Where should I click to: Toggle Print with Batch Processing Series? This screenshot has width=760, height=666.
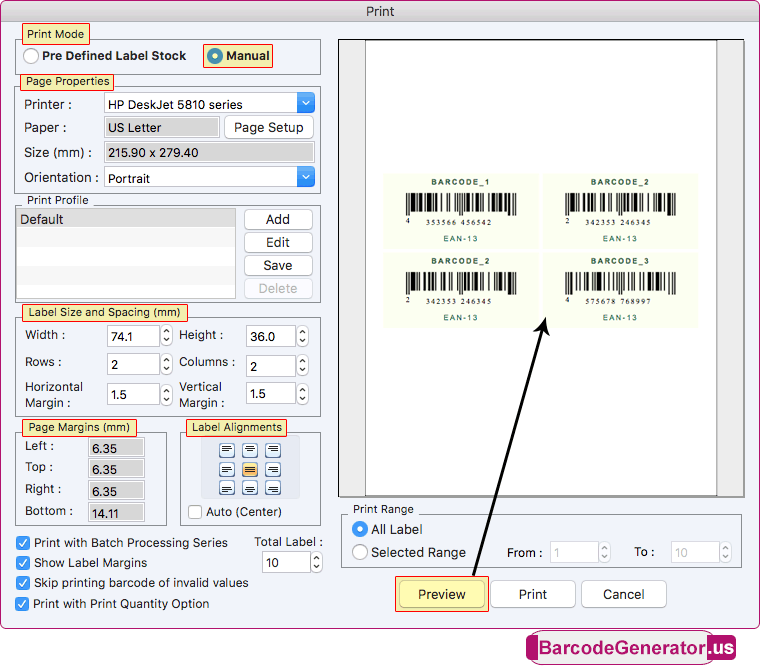click(x=22, y=542)
